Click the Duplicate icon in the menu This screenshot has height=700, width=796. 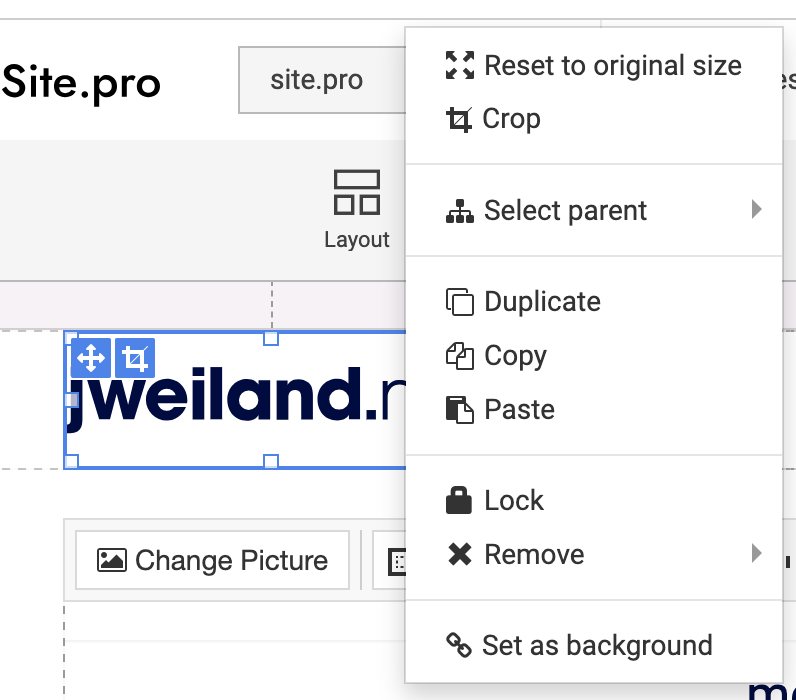pos(460,302)
